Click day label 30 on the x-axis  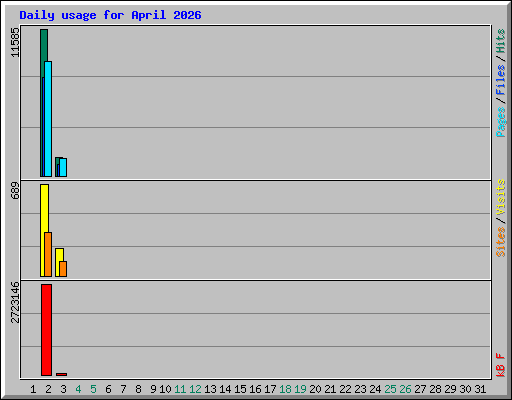[465, 389]
